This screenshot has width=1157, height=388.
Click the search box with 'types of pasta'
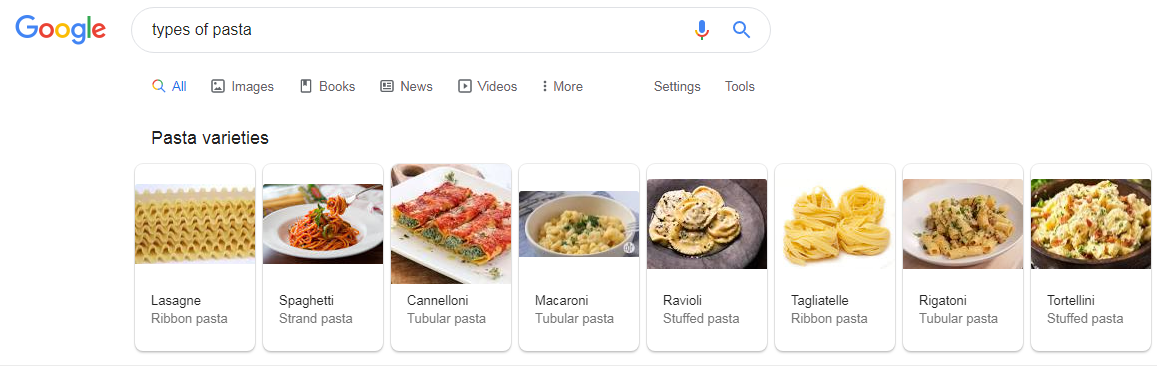click(451, 30)
